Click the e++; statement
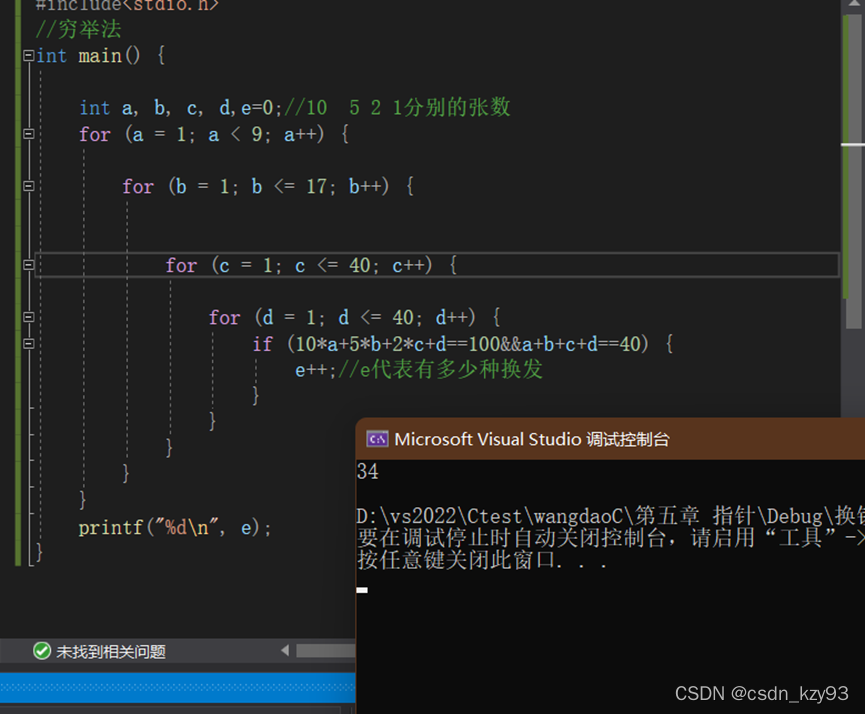Viewport: 865px width, 714px height. [x=315, y=370]
